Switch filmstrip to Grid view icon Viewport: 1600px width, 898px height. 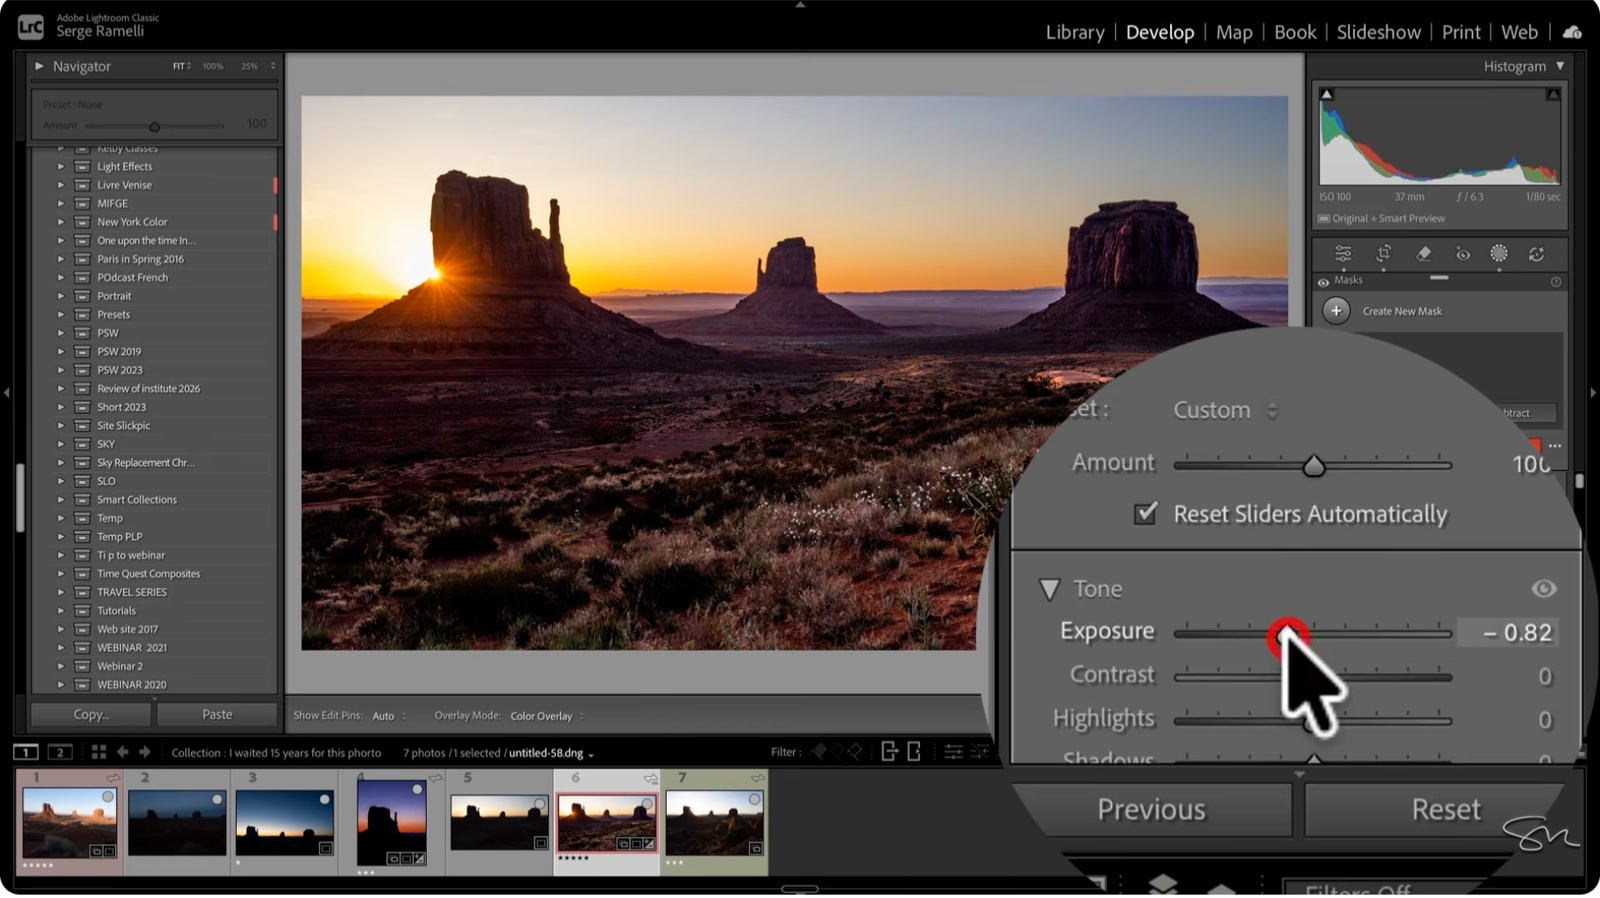tap(98, 752)
